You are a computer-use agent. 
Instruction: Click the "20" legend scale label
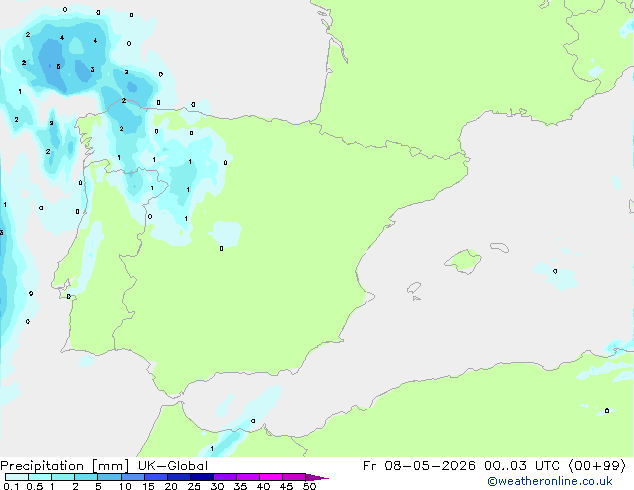[171, 486]
